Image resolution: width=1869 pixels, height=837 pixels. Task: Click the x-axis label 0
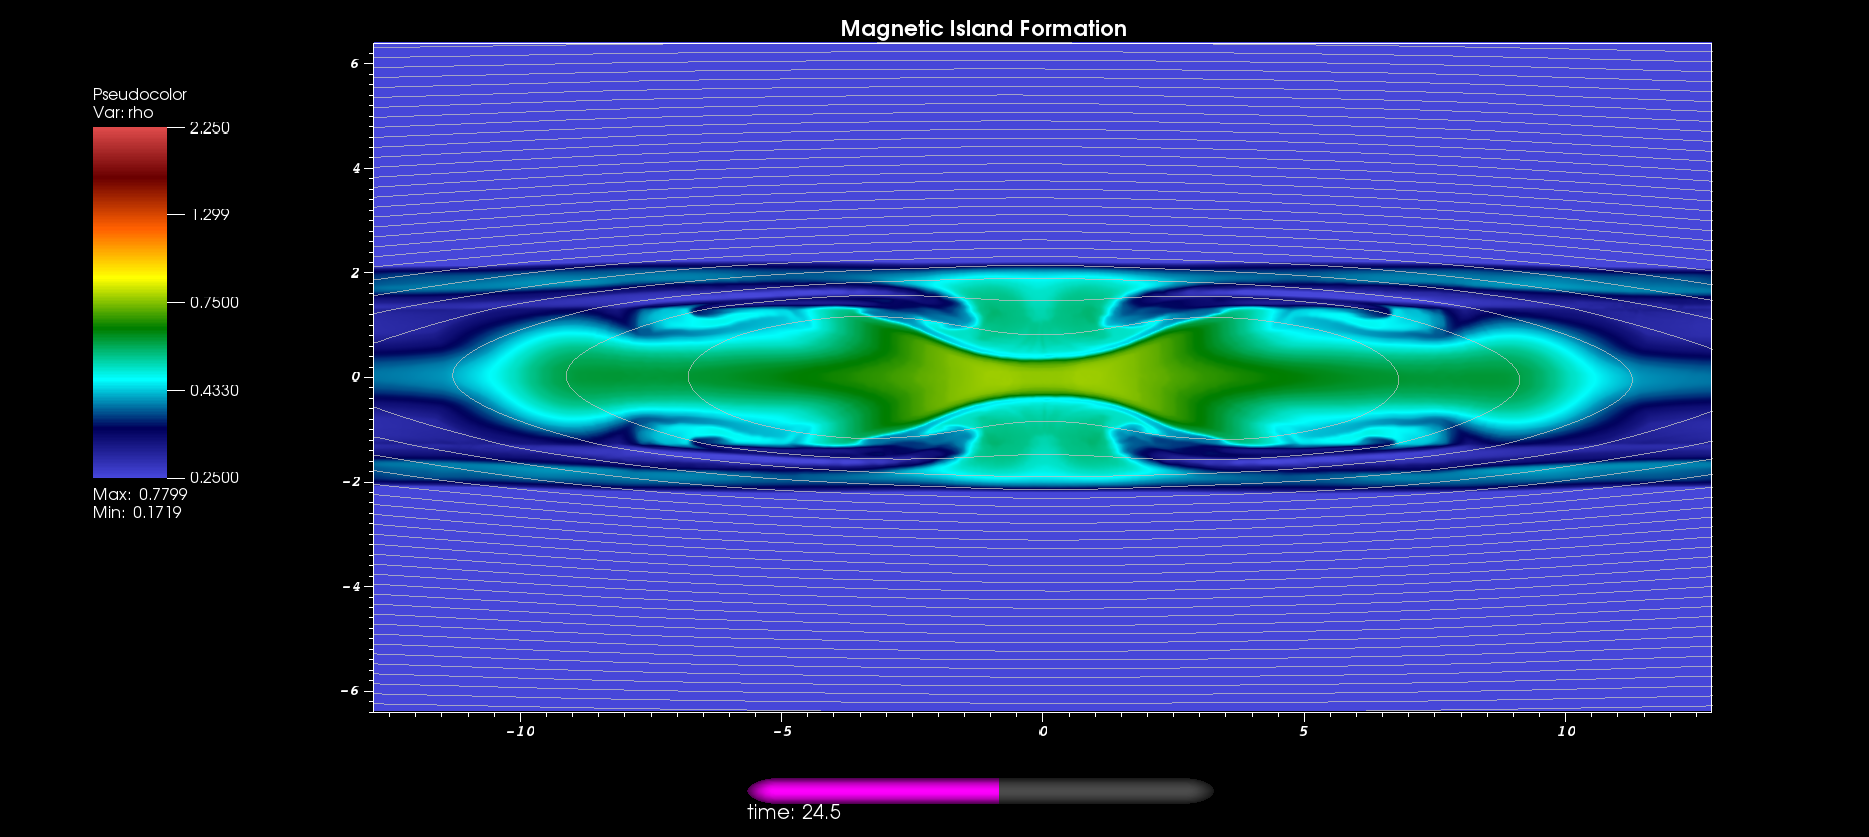click(x=1043, y=731)
